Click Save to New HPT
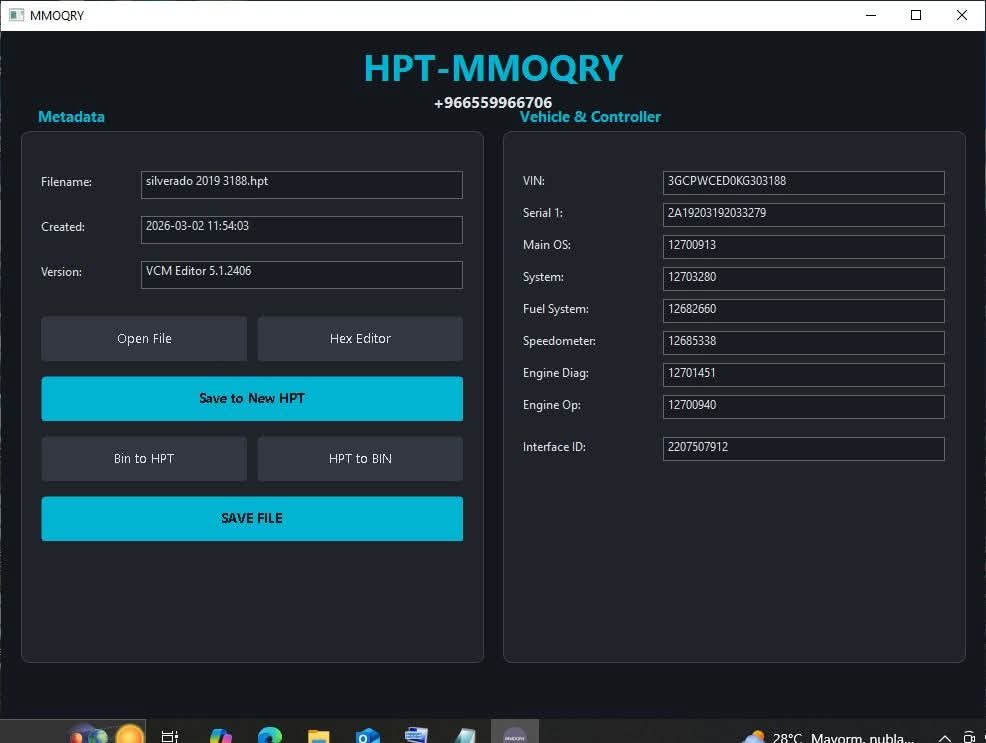986x743 pixels. pyautogui.click(x=252, y=399)
